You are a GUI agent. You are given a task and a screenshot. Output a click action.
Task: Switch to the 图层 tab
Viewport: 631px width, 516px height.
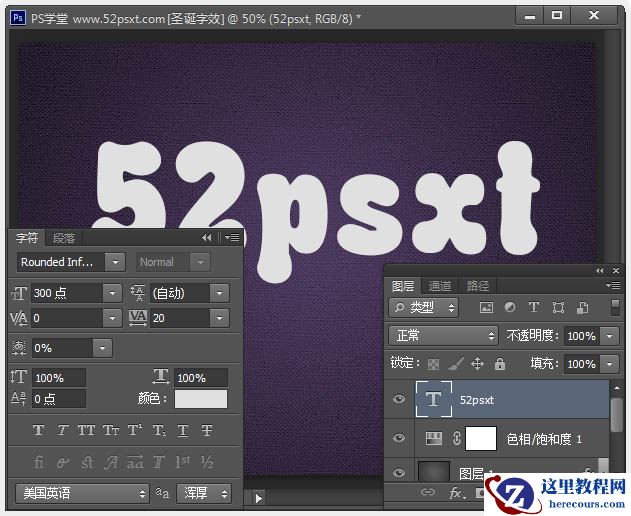(x=403, y=286)
